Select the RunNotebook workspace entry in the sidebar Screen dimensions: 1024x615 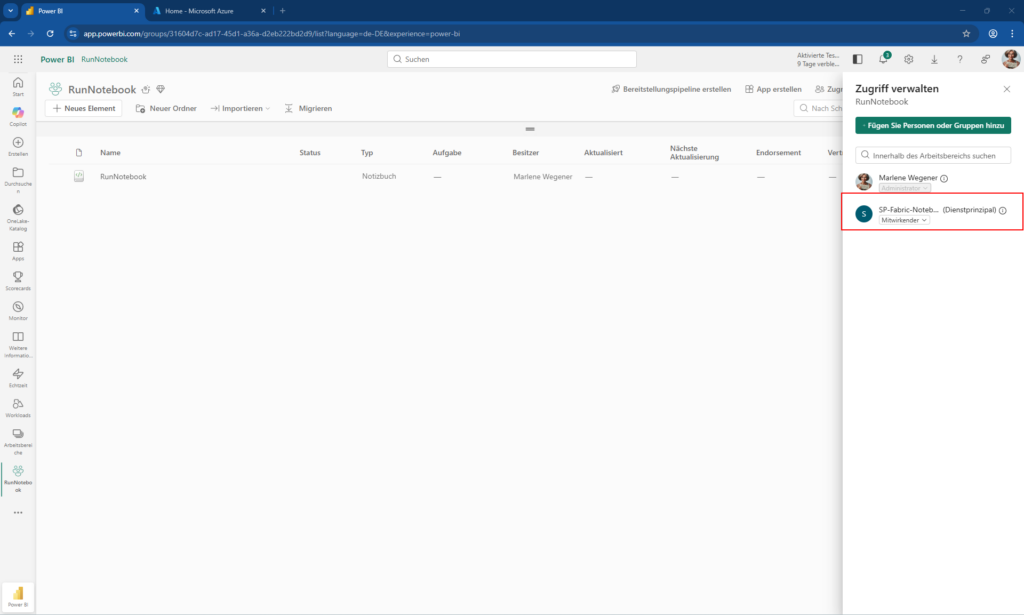[17, 473]
